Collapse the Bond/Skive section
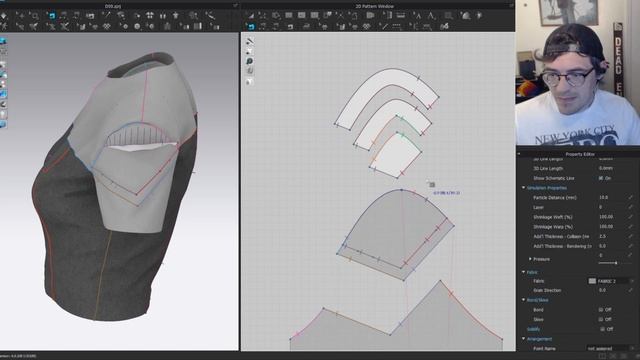640x360 pixels. [x=524, y=300]
